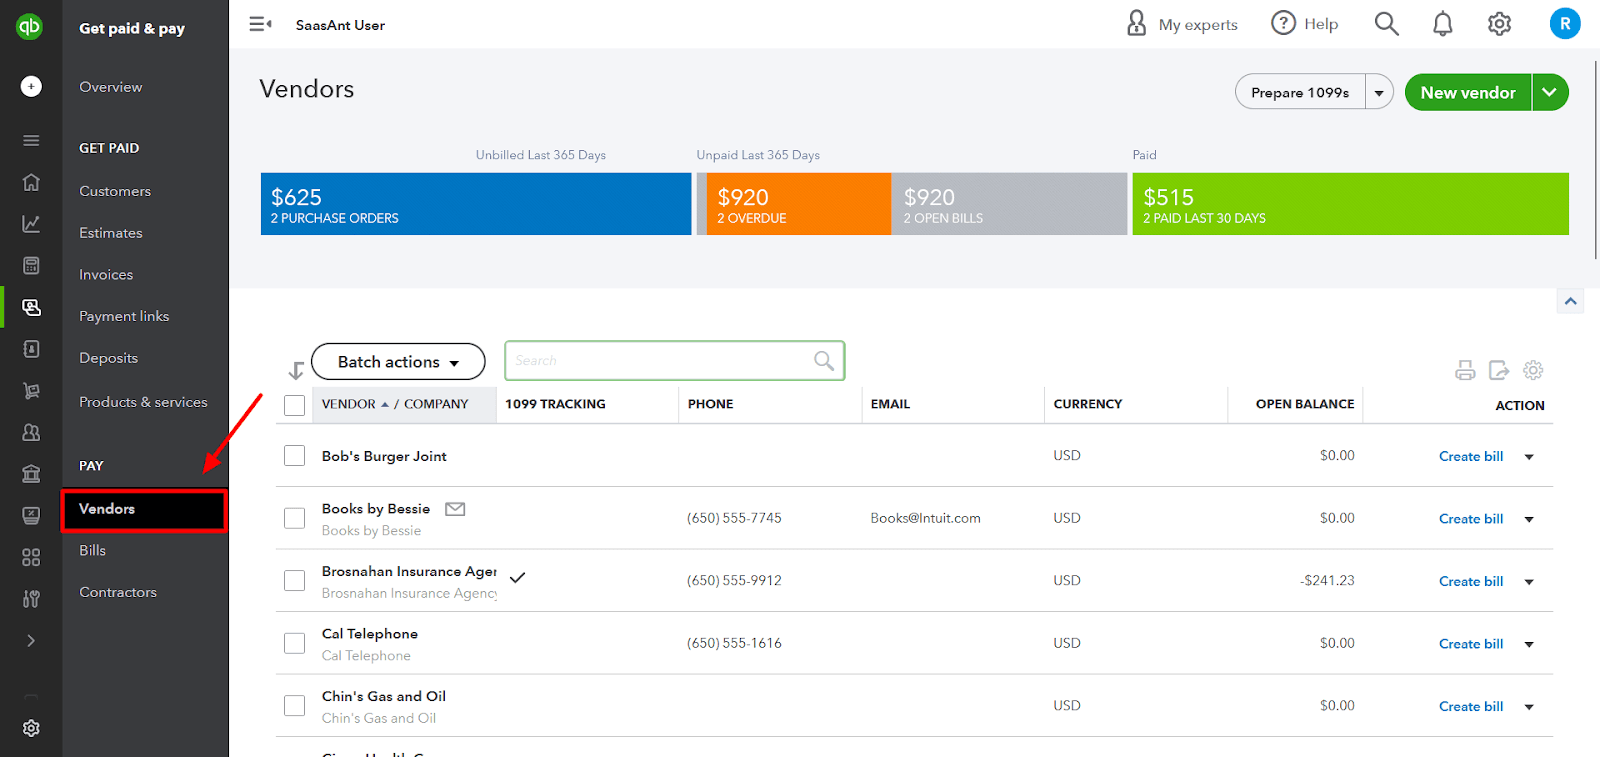Open the Customers menu item
Viewport: 1600px width, 757px height.
(x=115, y=191)
